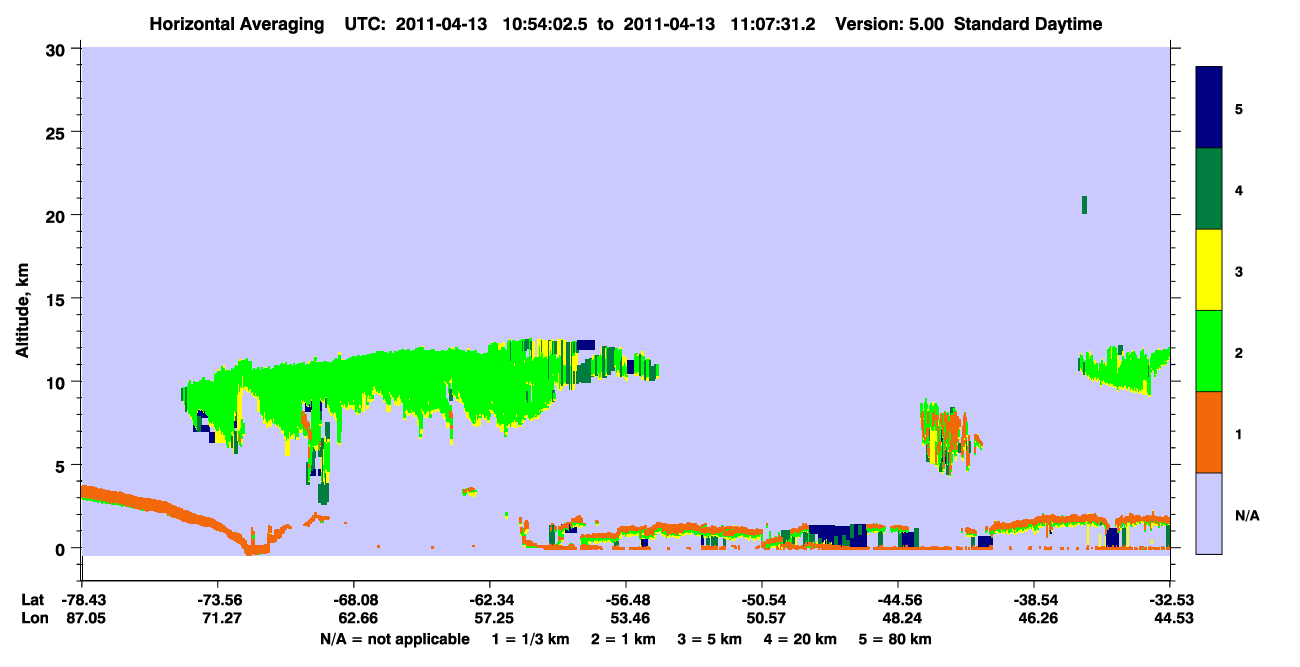Click the latitude value -73.56

tap(217, 600)
